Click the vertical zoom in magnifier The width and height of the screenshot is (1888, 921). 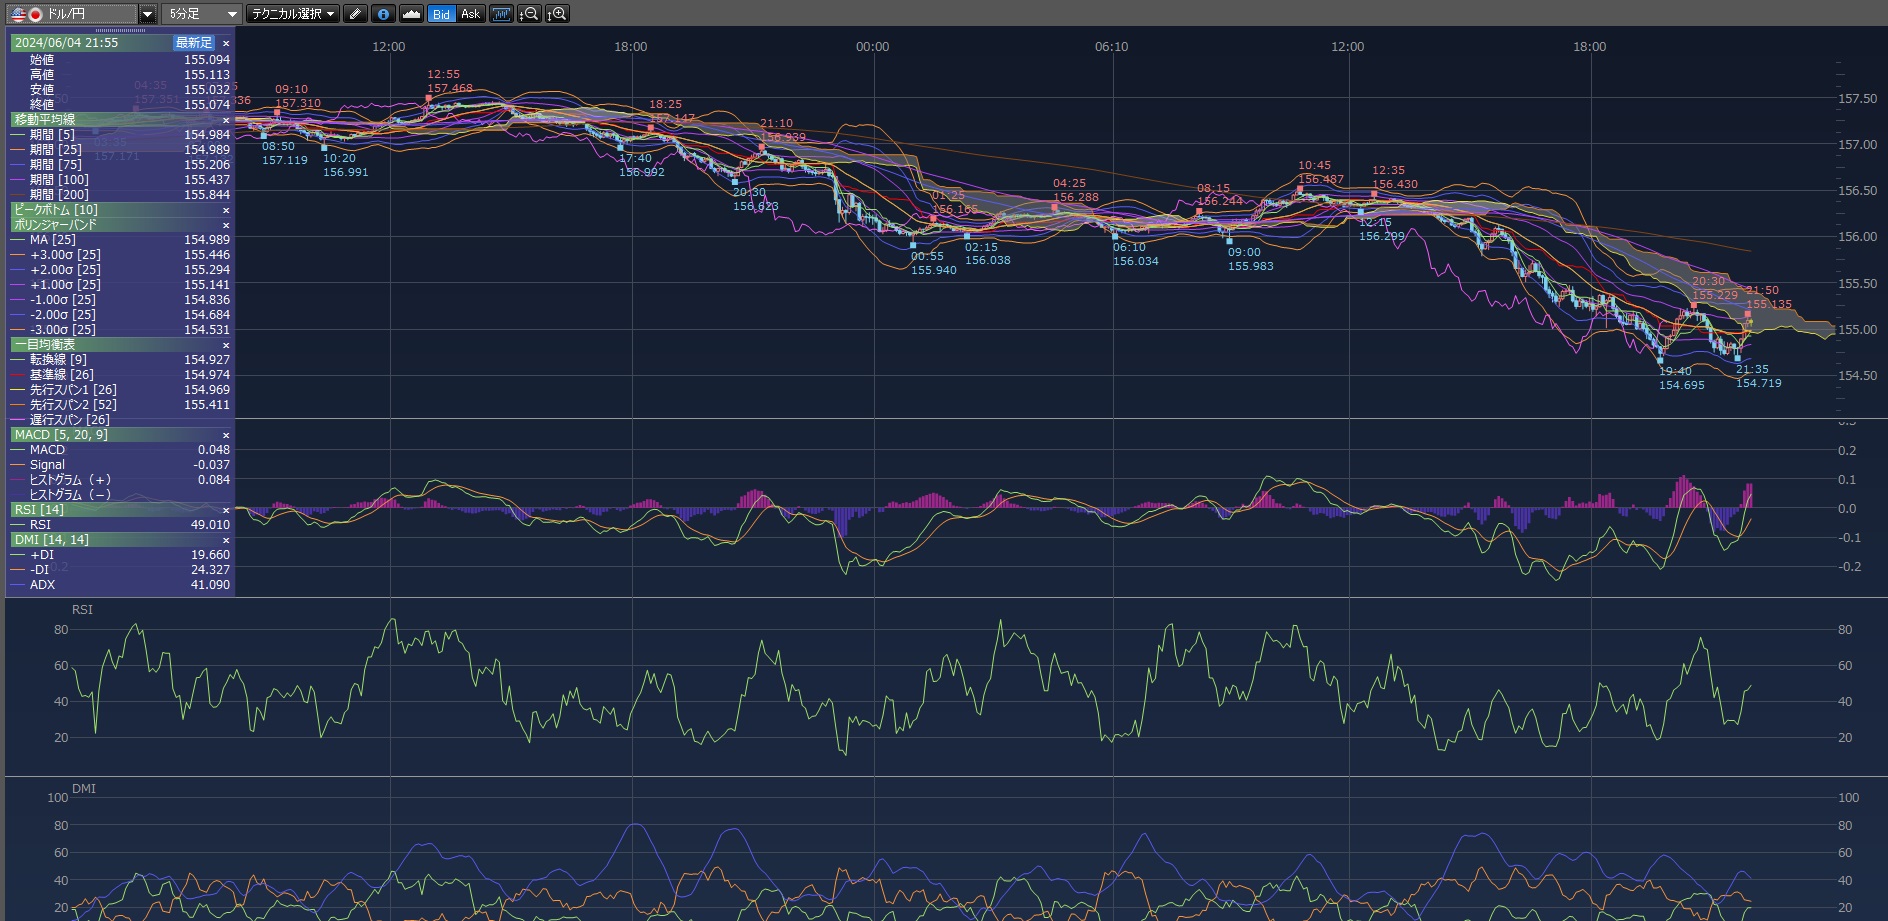(557, 14)
